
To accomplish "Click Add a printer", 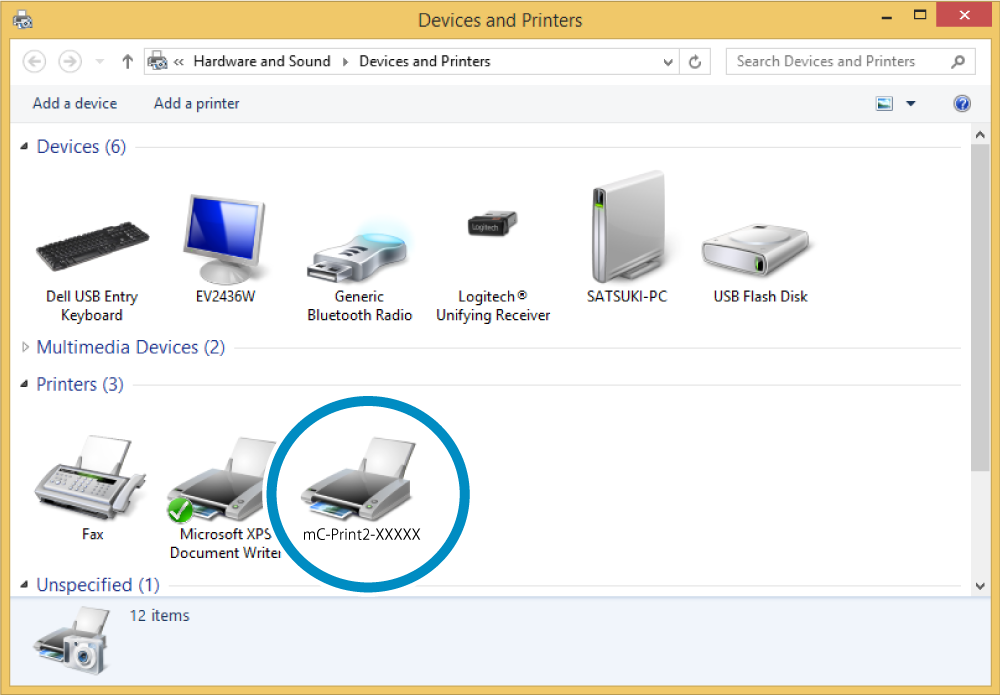I will click(x=196, y=103).
